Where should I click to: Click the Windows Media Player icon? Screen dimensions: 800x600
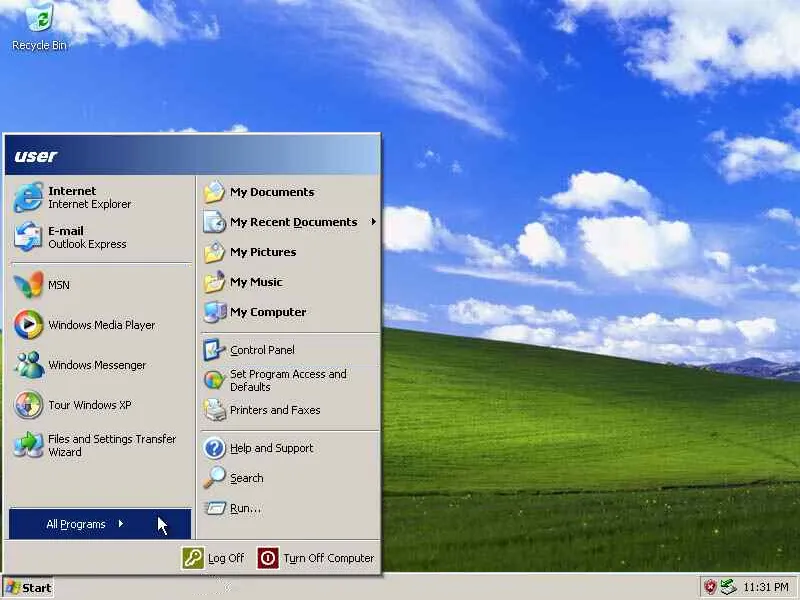tap(28, 324)
